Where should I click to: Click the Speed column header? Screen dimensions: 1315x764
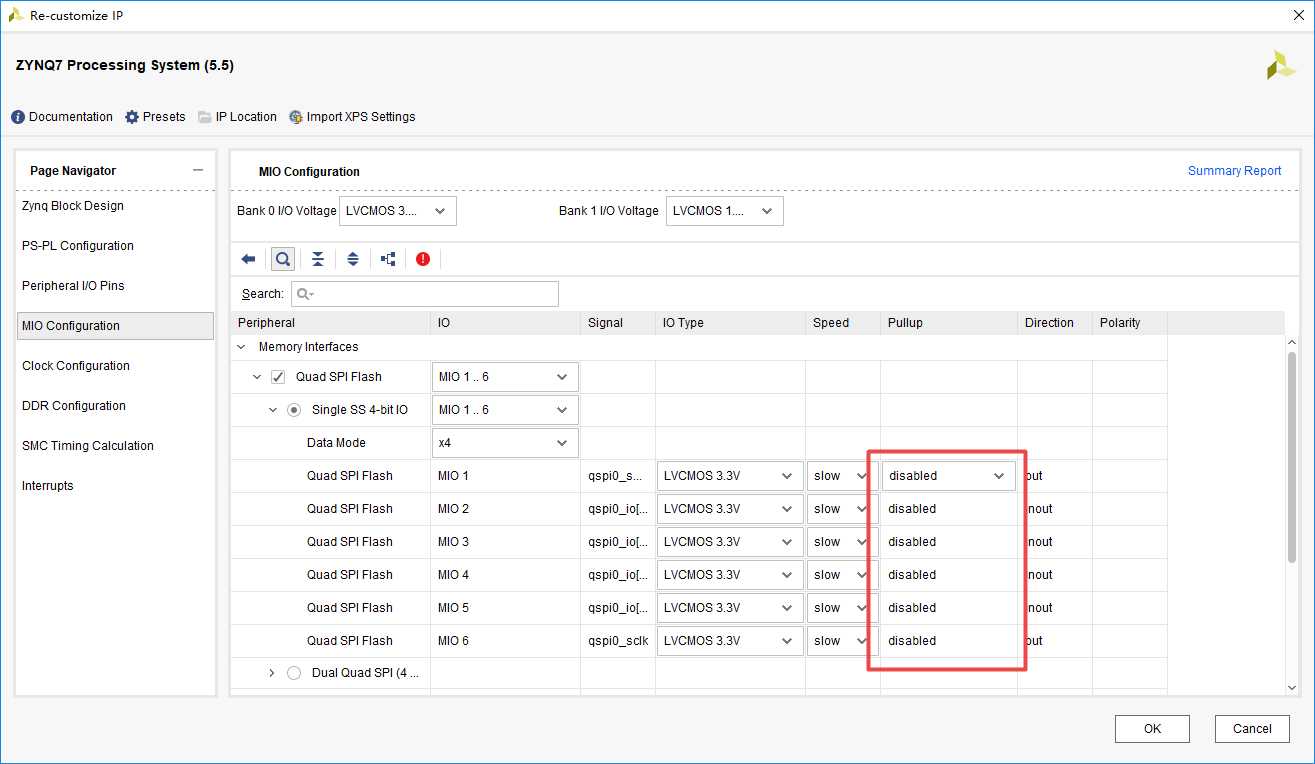coord(843,323)
